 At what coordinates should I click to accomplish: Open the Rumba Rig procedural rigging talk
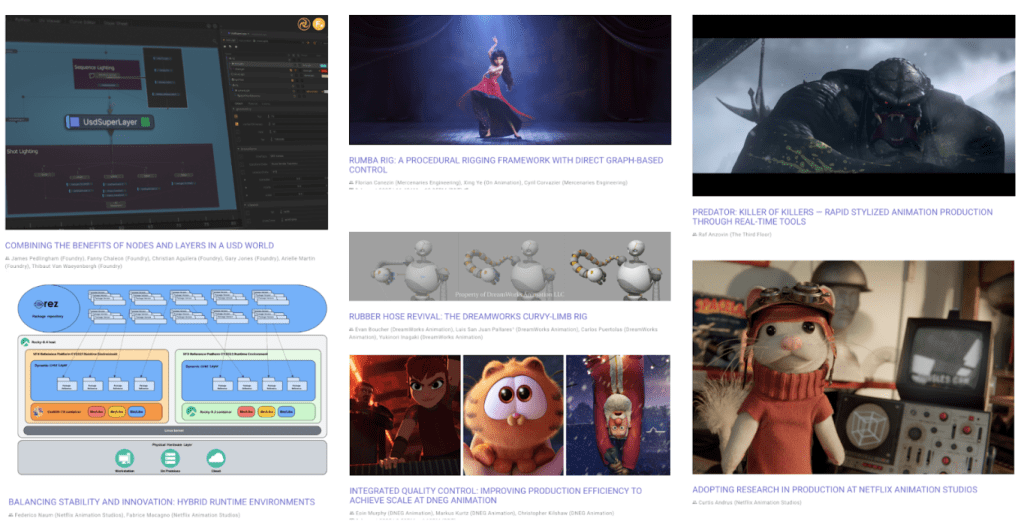pyautogui.click(x=505, y=165)
